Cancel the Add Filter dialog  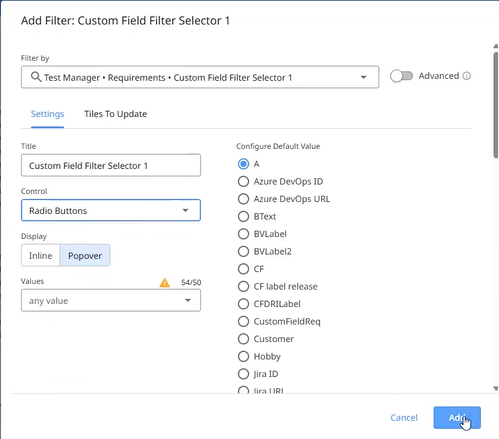[x=404, y=417]
